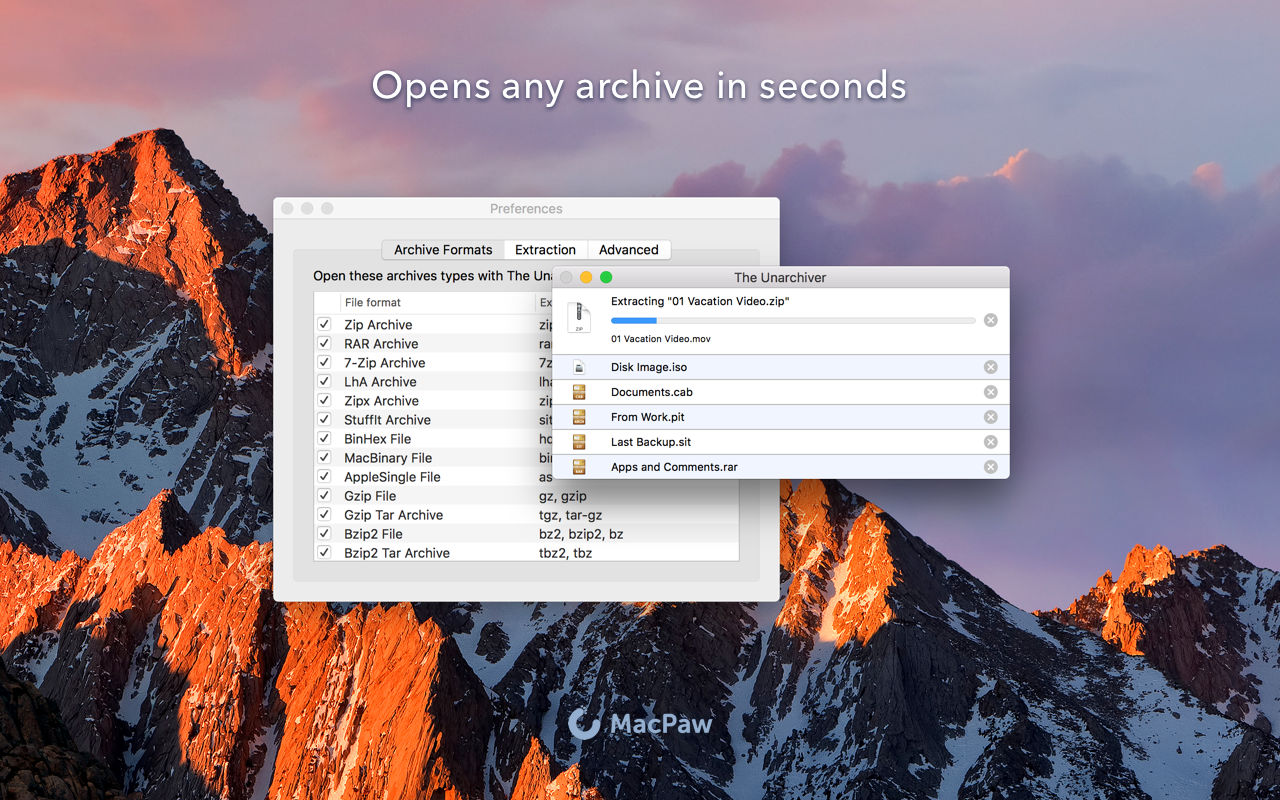This screenshot has width=1280, height=800.
Task: Select the Documents.cab queue row
Action: pos(781,392)
